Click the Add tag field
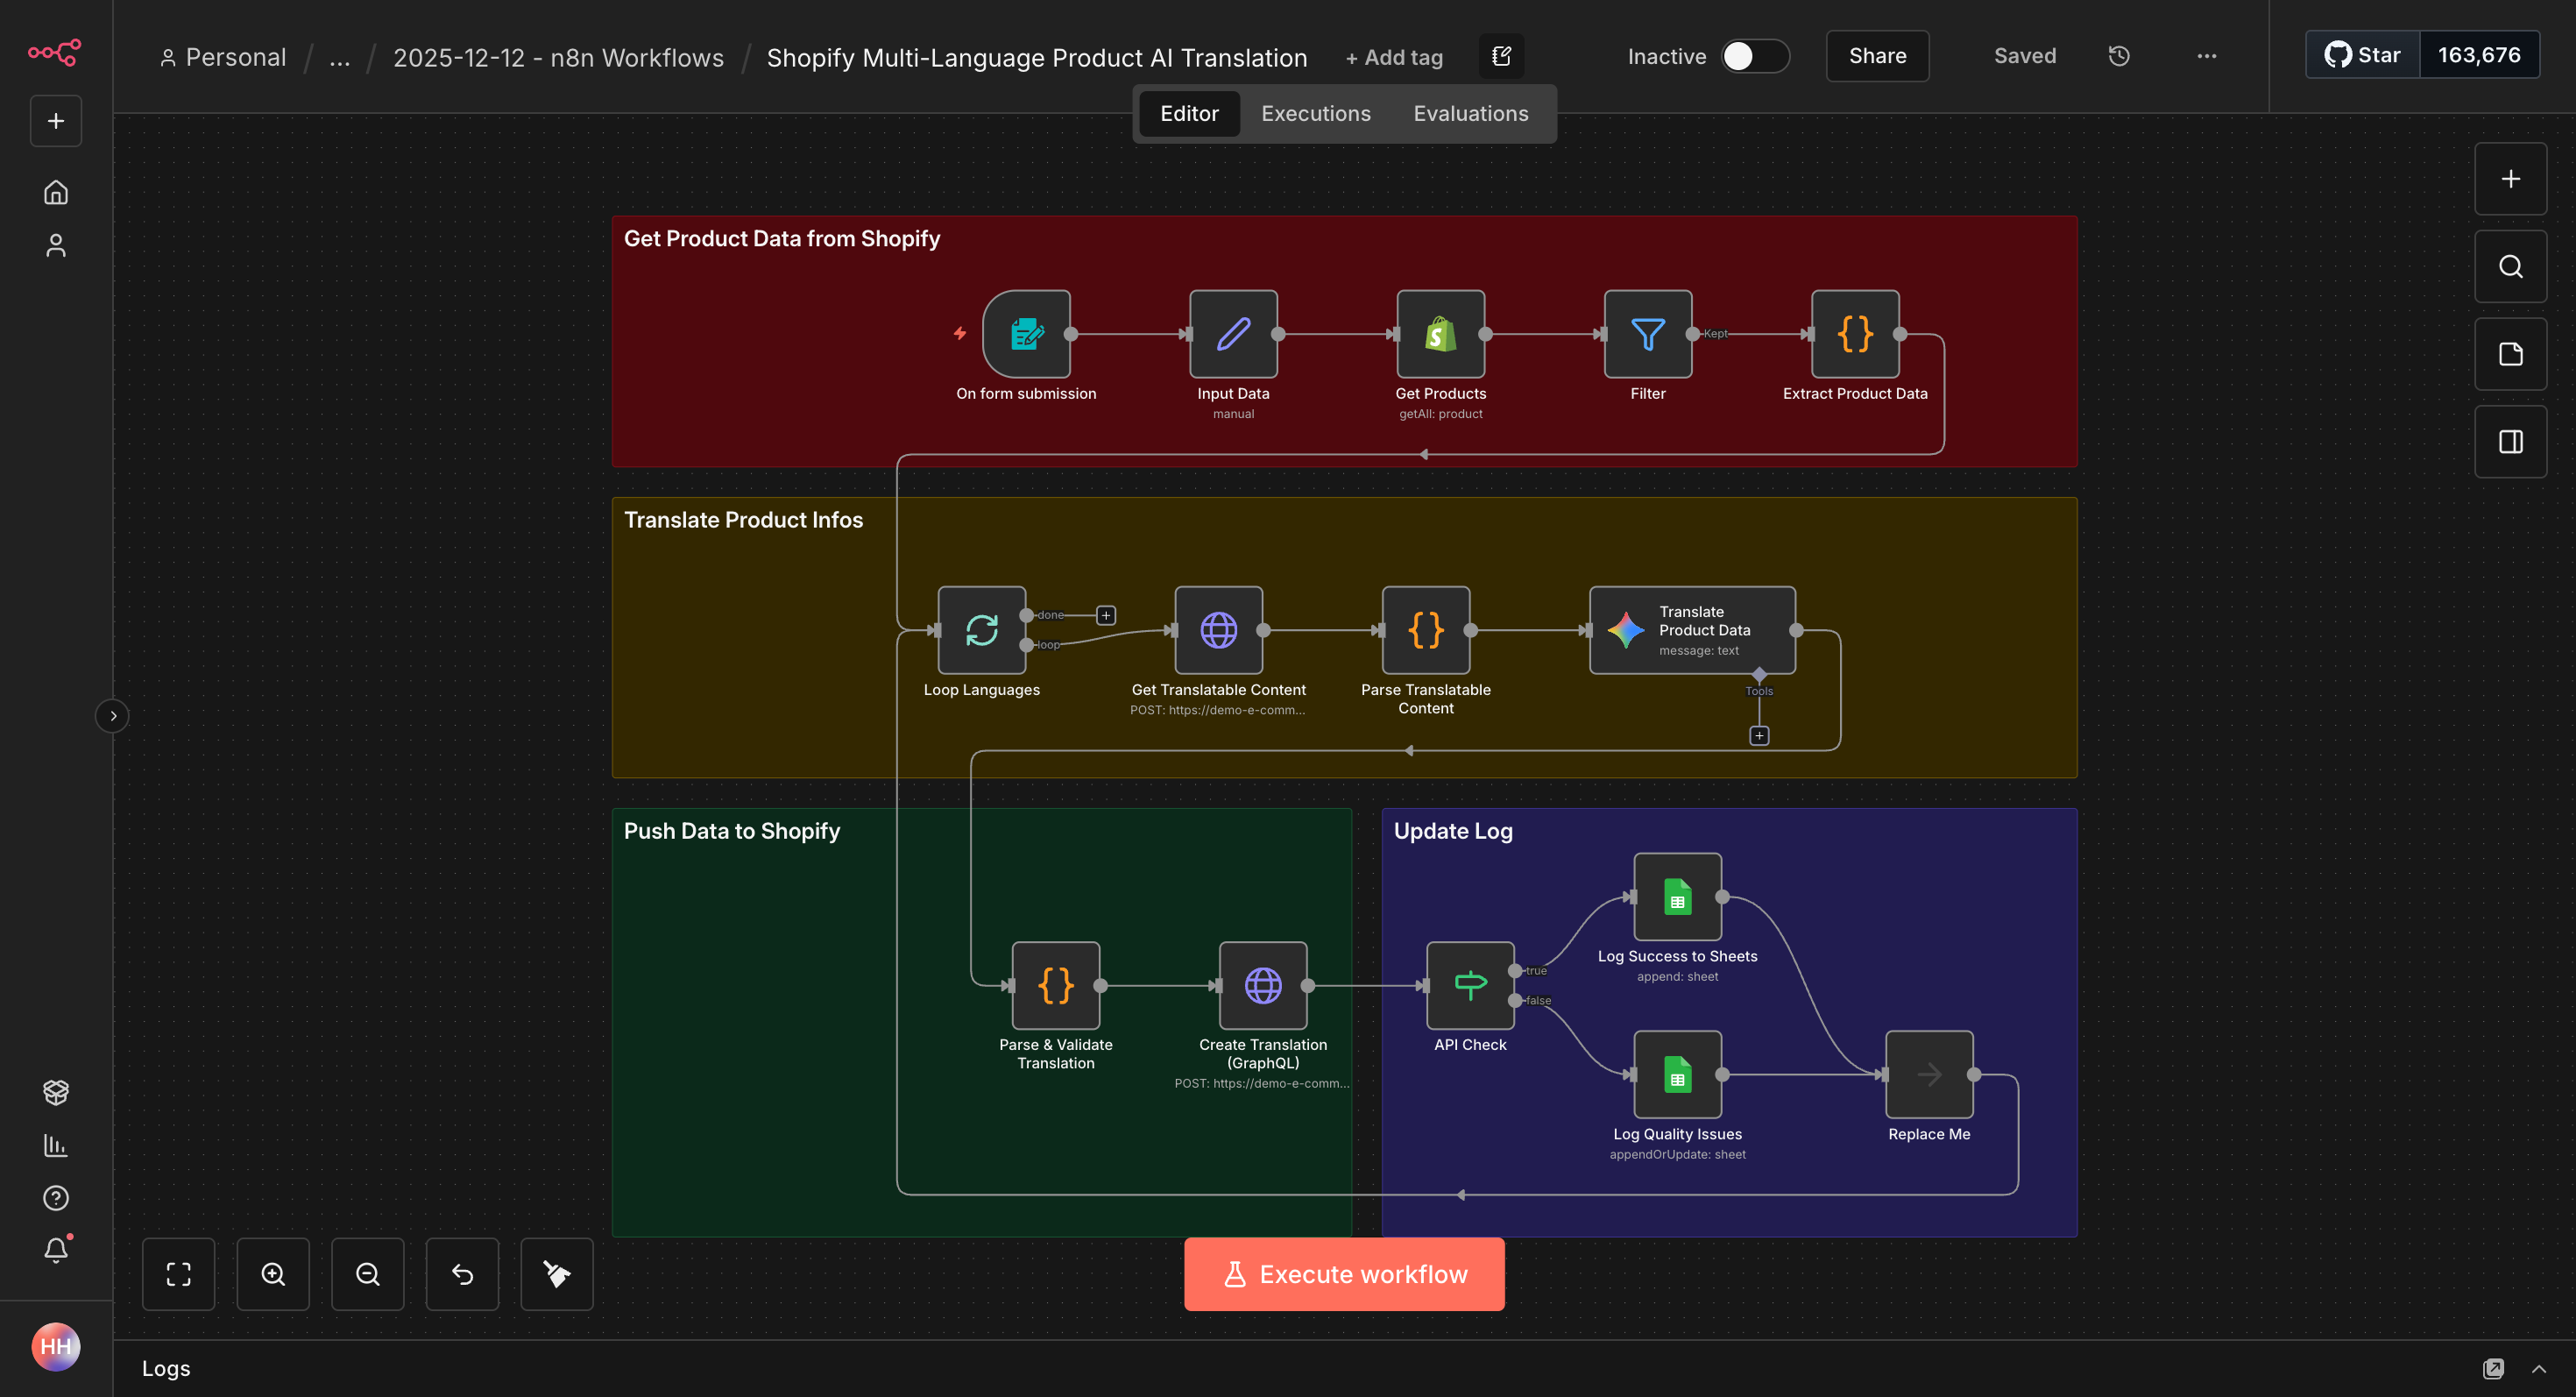 [1394, 58]
